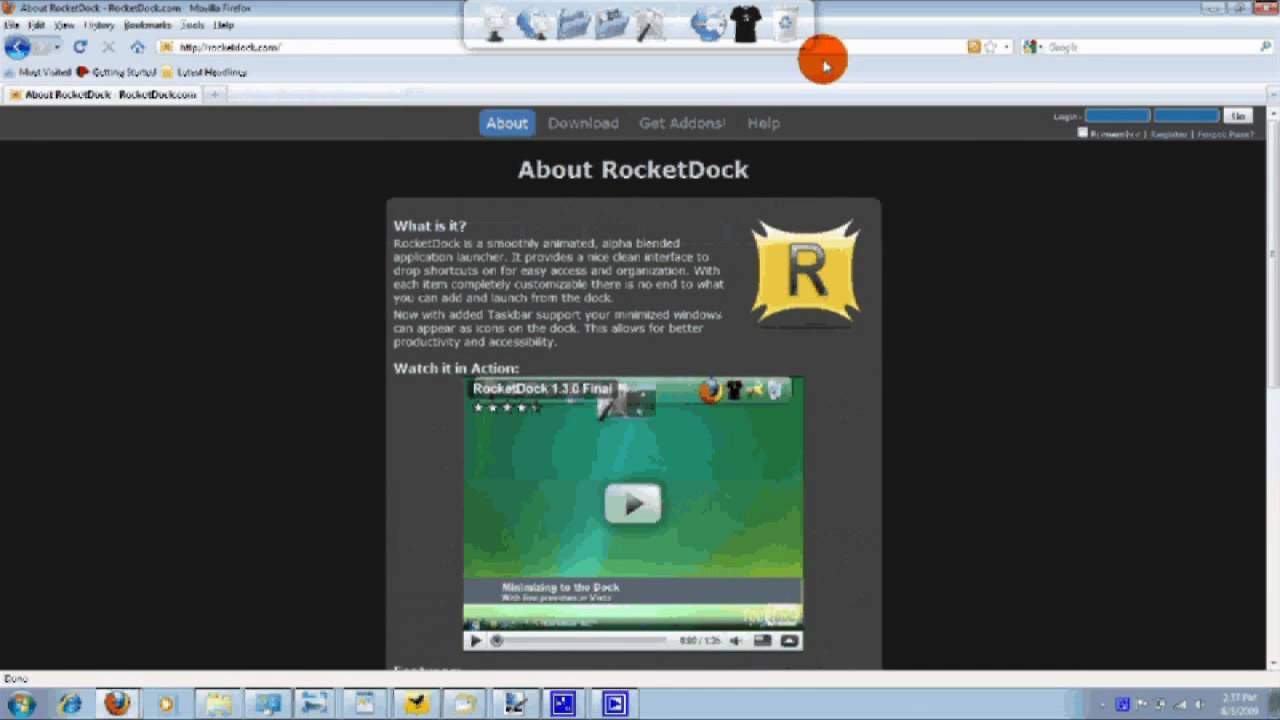Click the RSS feed icon in address bar
Screen dimensions: 1280x720
973,47
